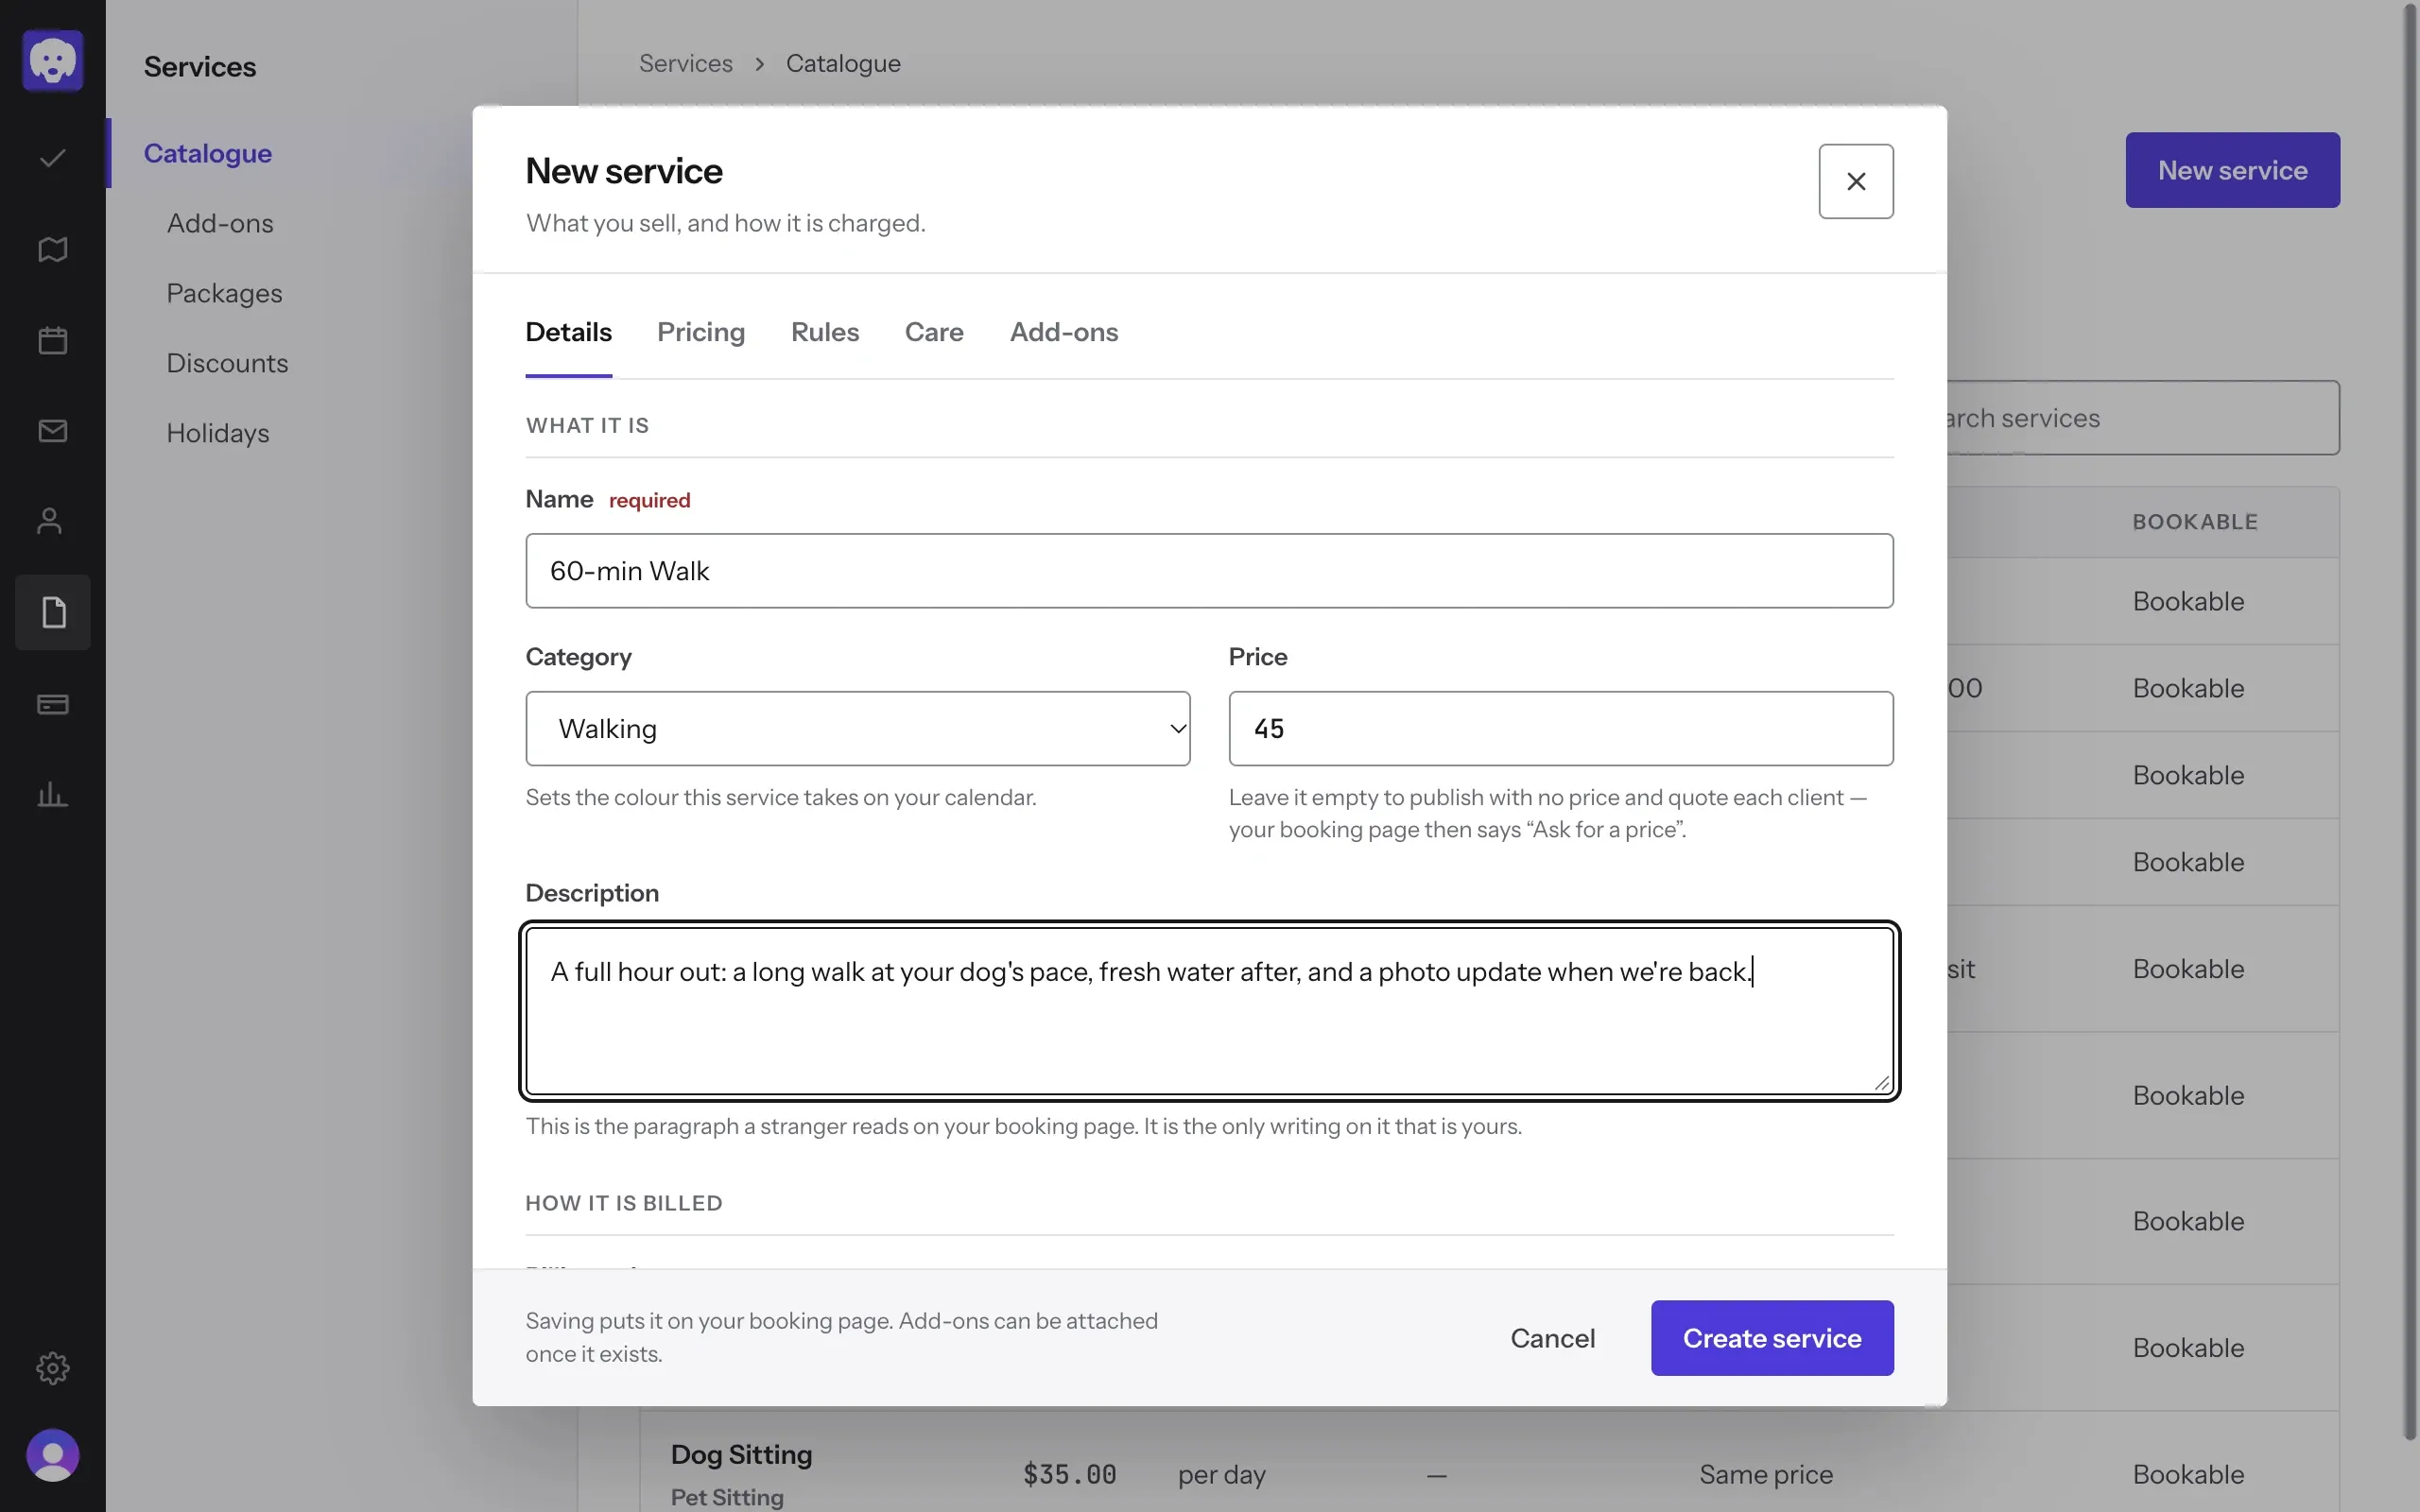Select the document services icon in sidebar

tap(53, 612)
